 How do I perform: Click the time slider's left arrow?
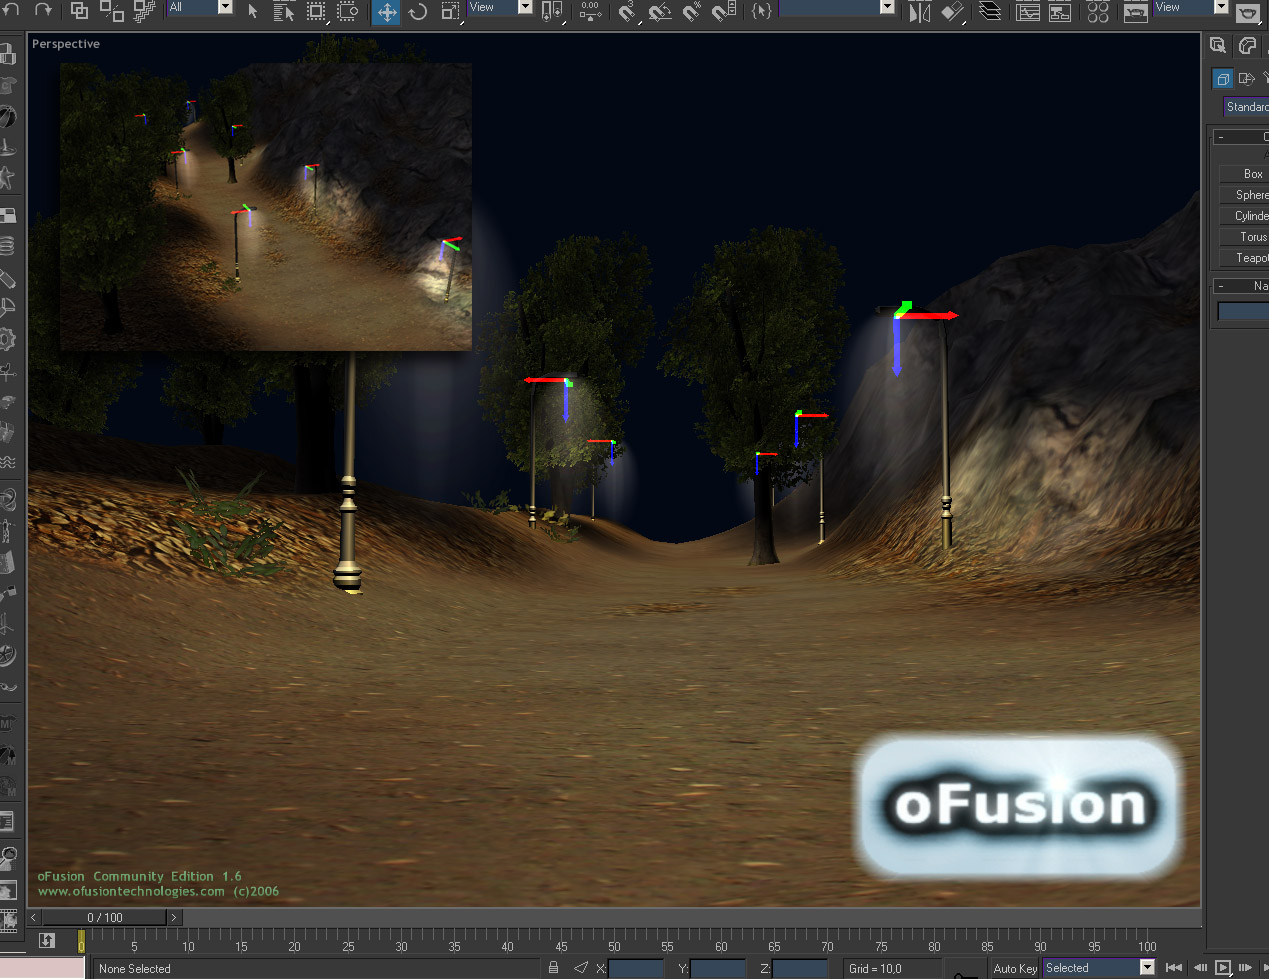coord(34,917)
